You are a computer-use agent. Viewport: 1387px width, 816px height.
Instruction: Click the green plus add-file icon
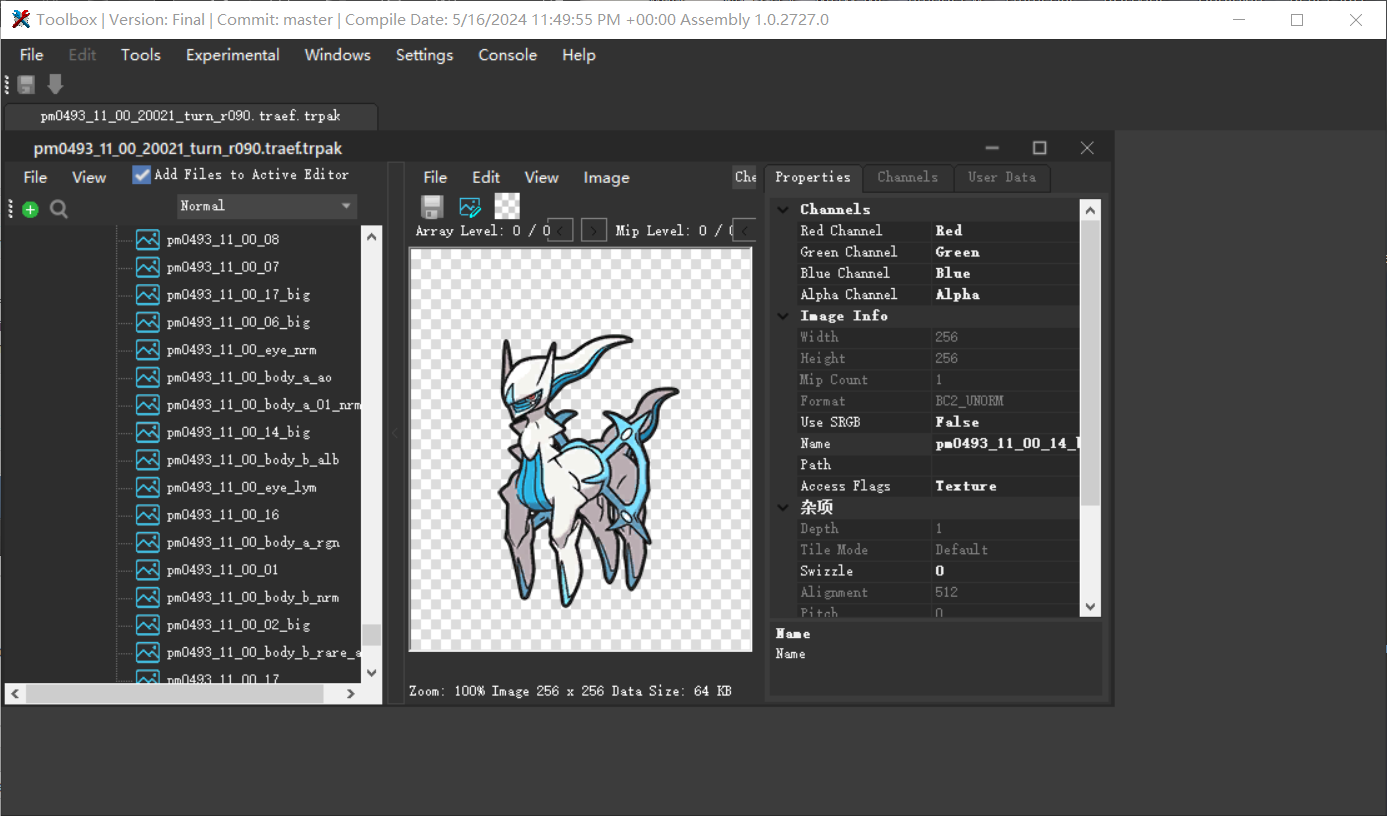30,209
